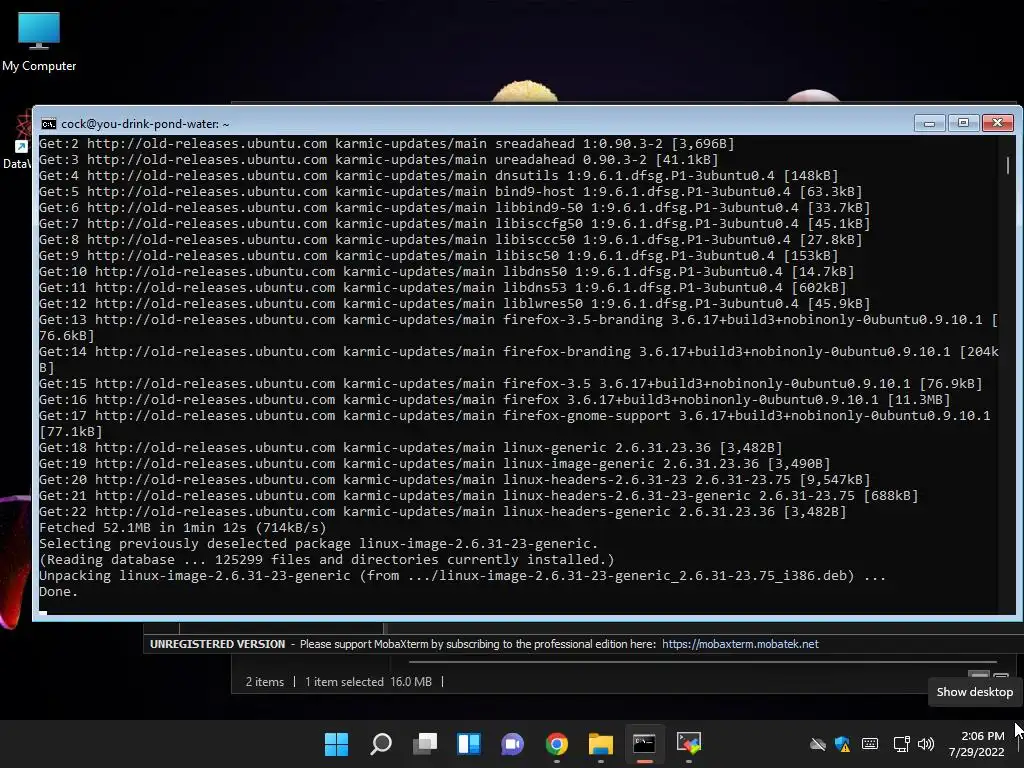
Task: Open the mobaxterm.mobatek.net link
Action: (x=740, y=644)
